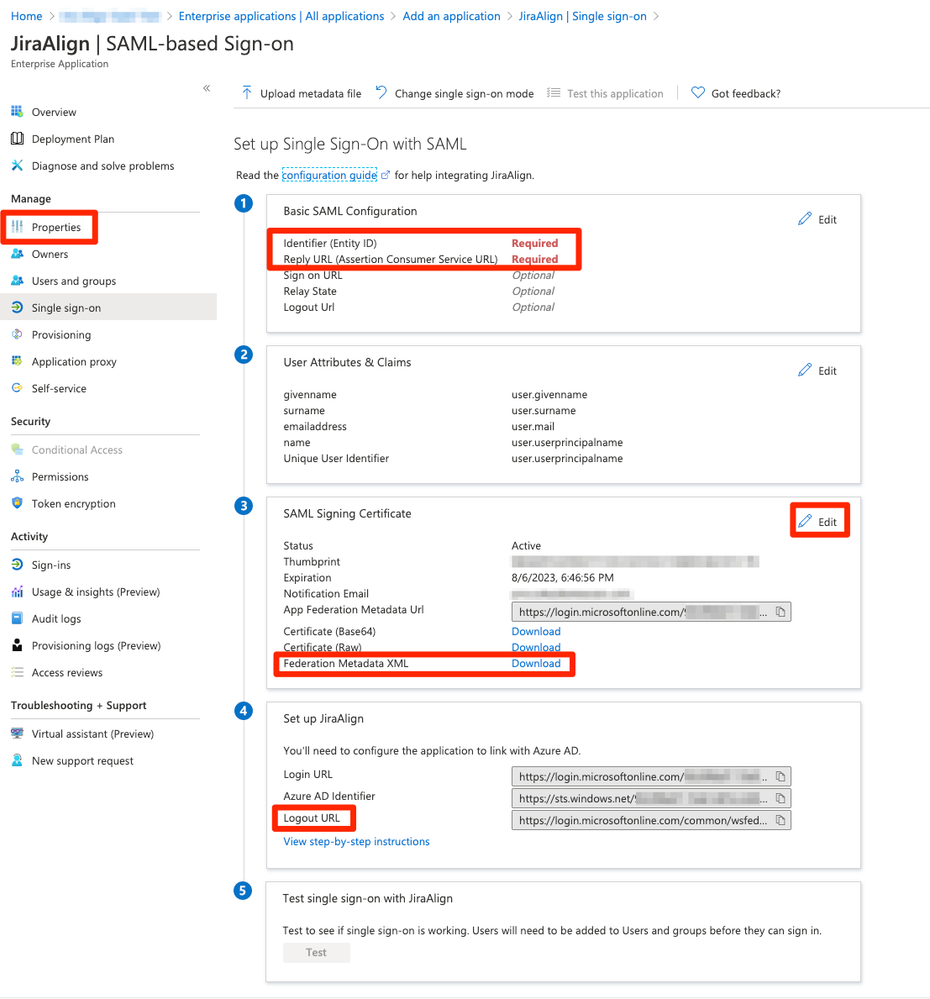
Task: Open the configuration guide link
Action: click(329, 175)
